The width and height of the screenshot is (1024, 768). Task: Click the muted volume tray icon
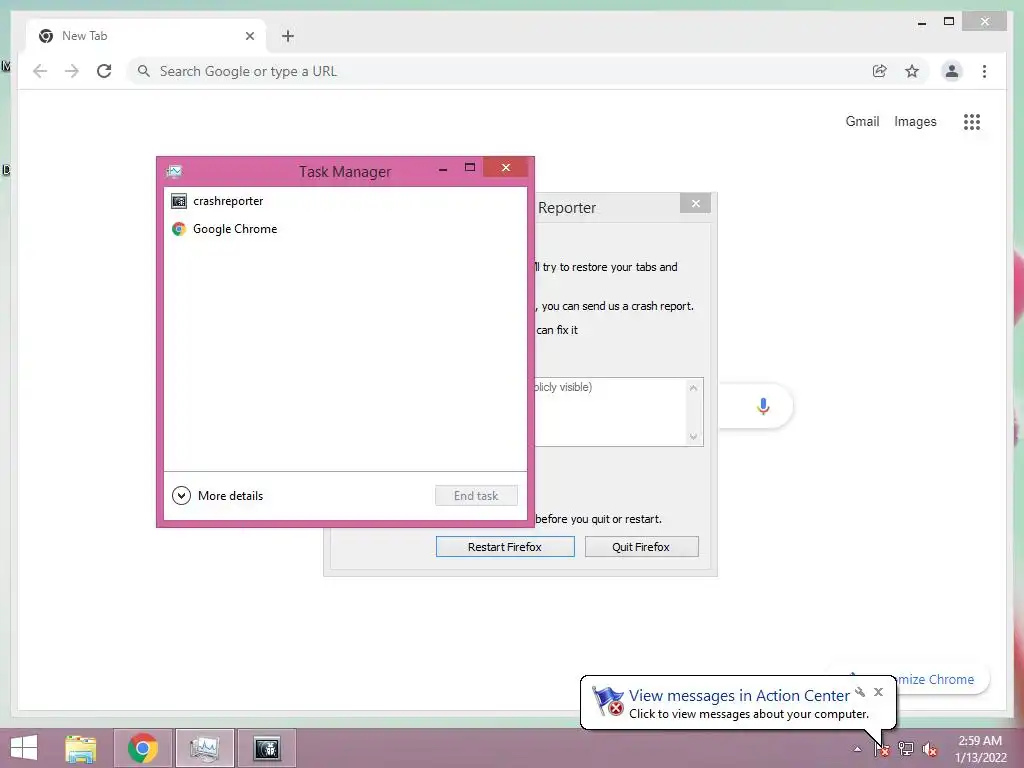click(x=929, y=749)
